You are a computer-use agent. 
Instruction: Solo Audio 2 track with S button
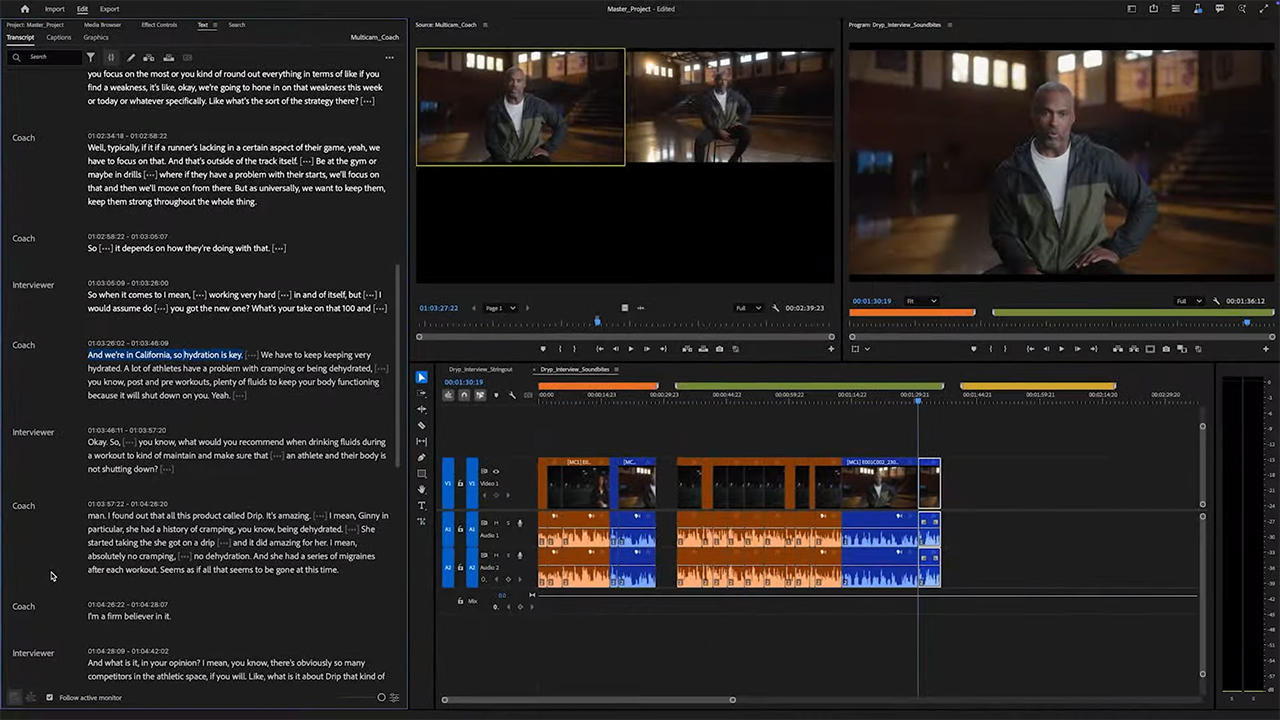(x=508, y=555)
